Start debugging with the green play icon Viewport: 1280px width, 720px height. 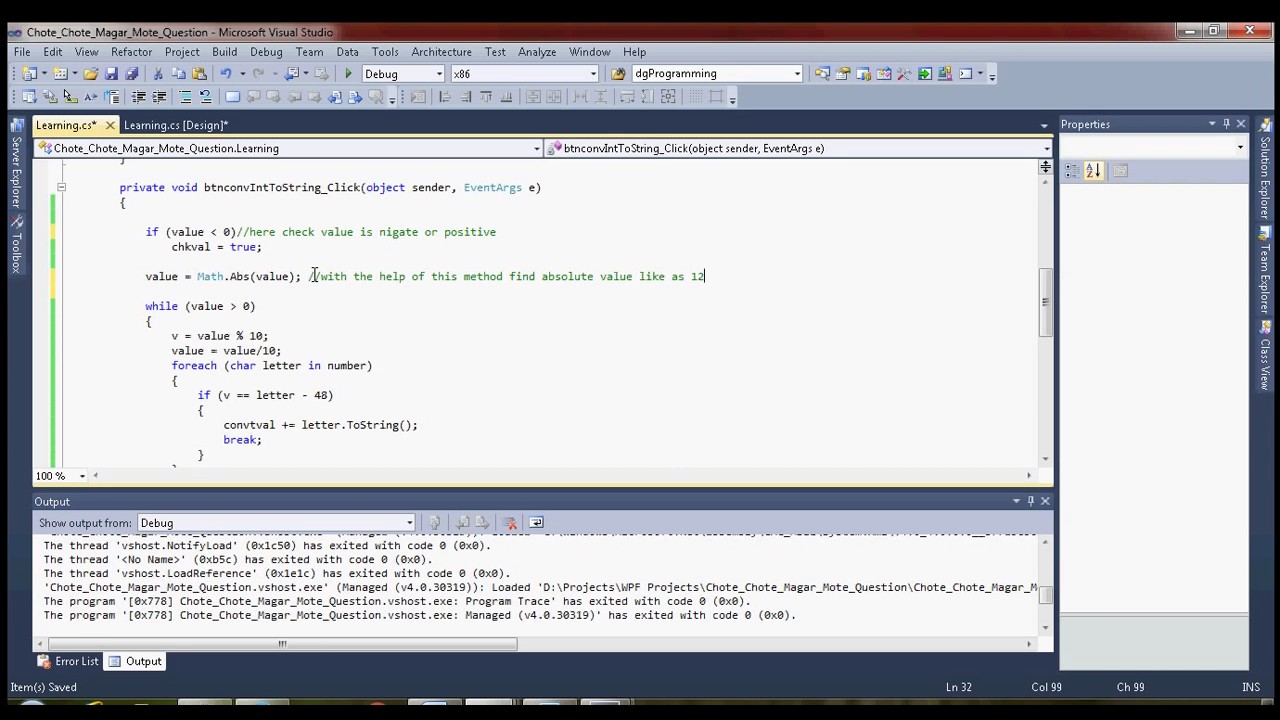click(348, 73)
